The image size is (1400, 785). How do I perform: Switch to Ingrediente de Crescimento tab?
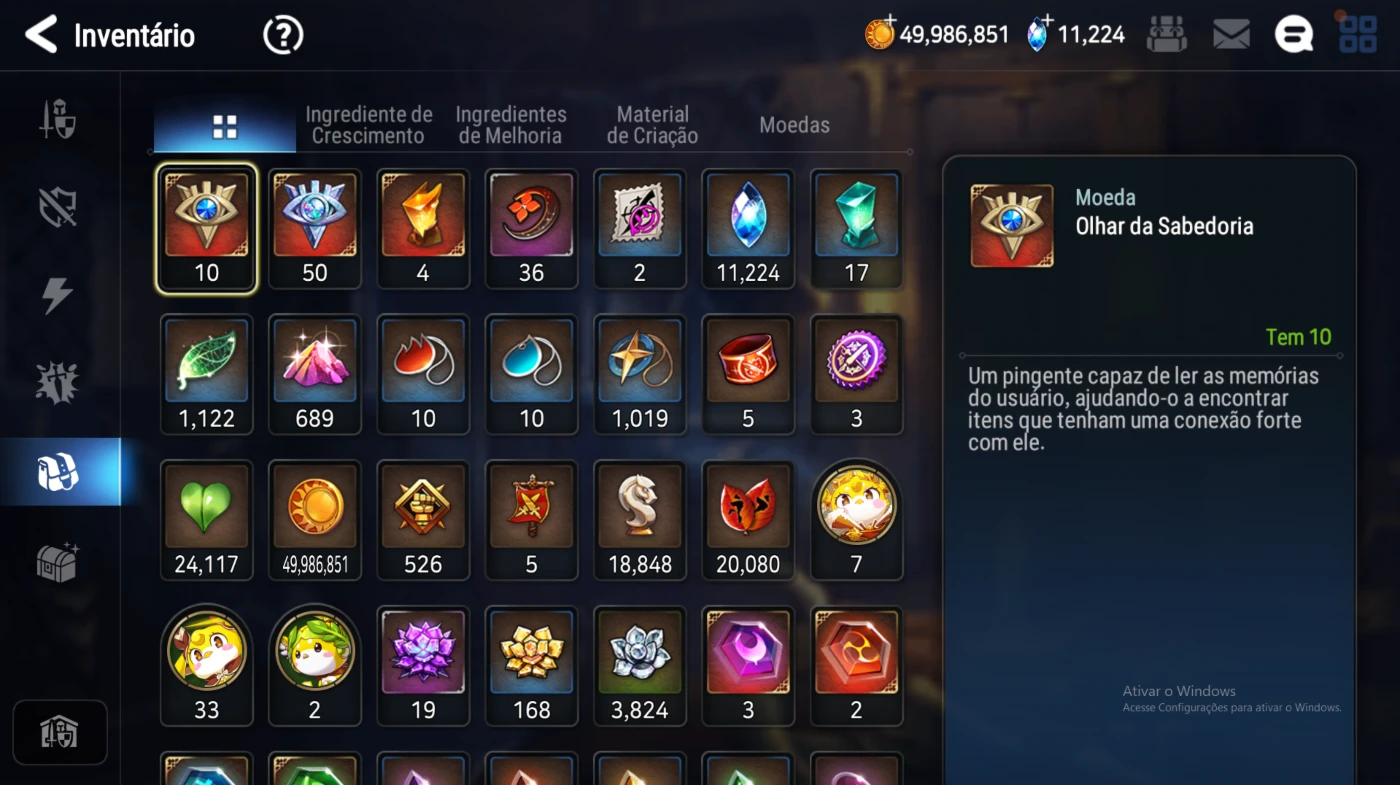click(x=369, y=125)
